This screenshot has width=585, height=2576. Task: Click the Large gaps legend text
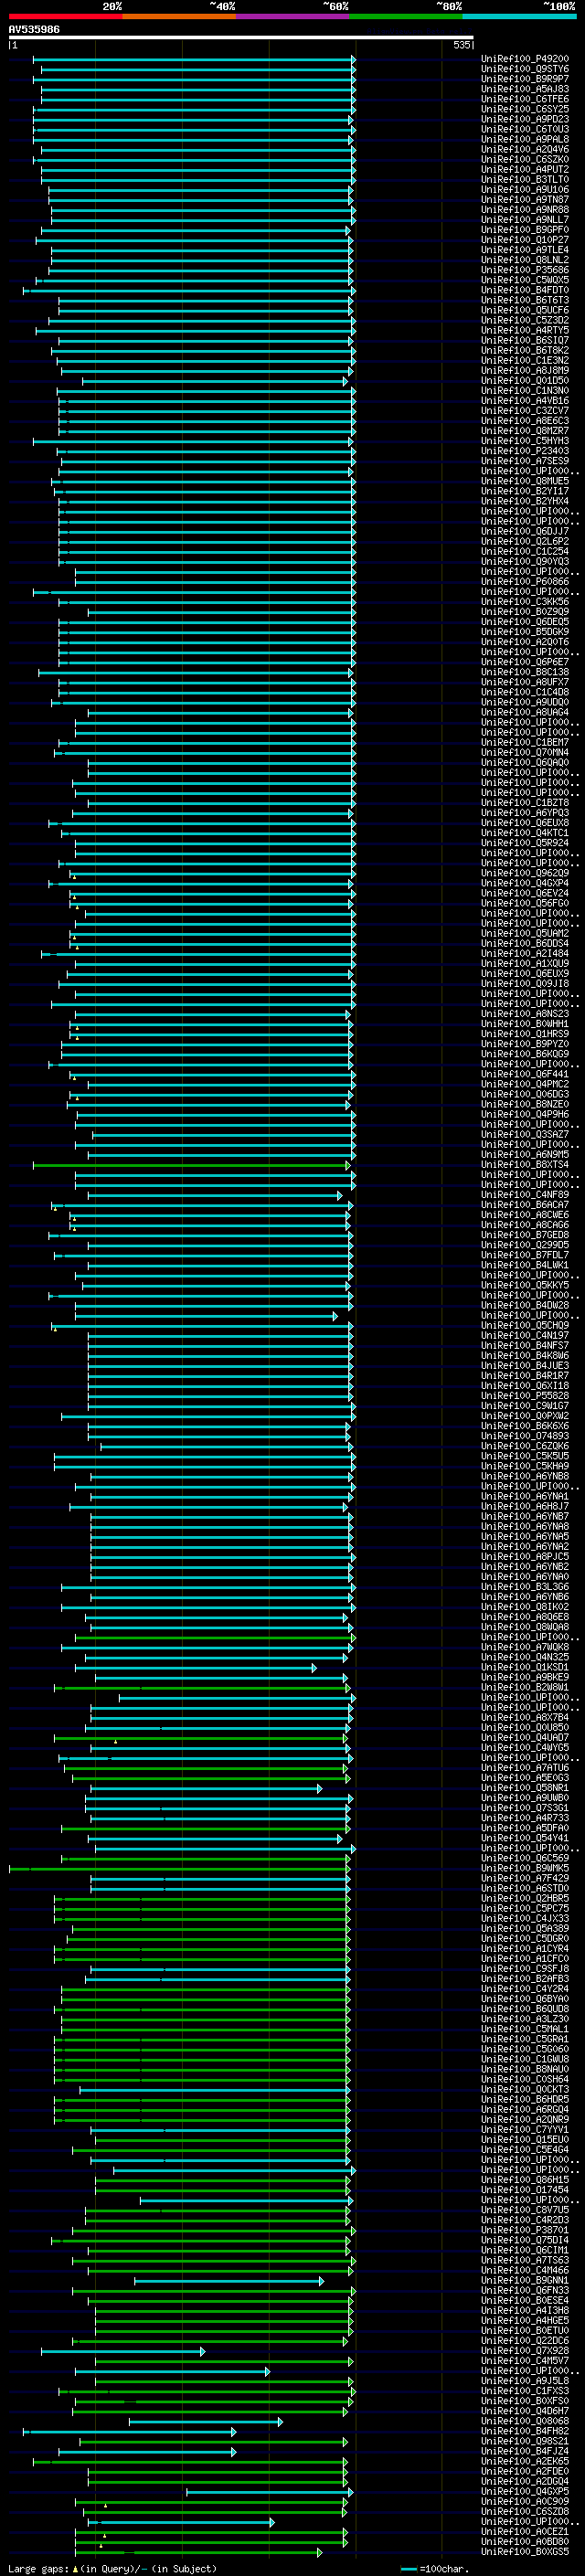coord(112,2568)
